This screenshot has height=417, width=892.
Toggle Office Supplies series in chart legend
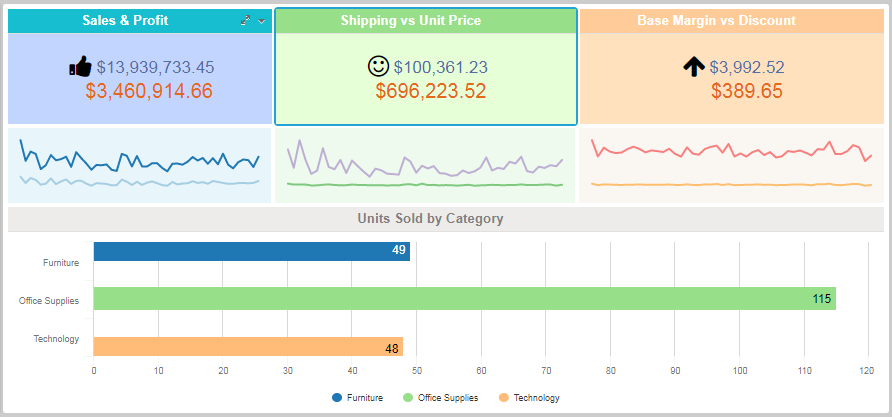click(x=440, y=398)
